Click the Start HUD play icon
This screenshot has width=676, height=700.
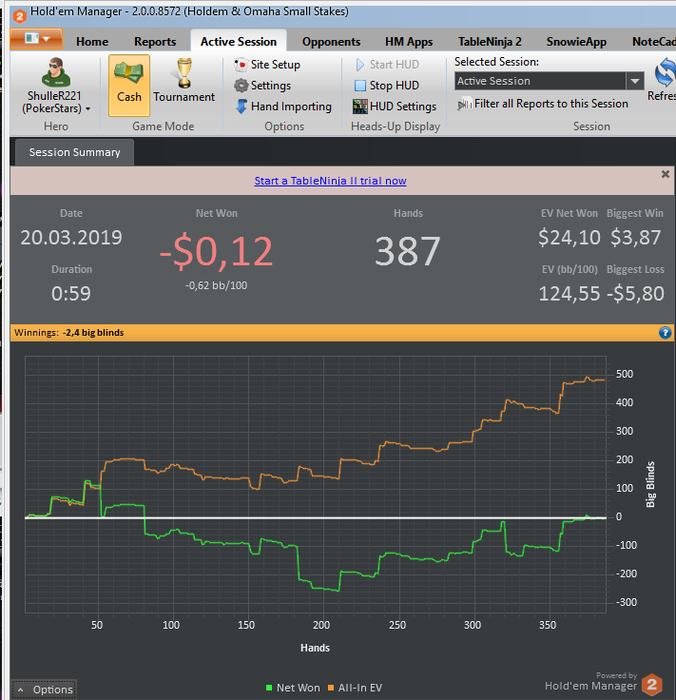(x=359, y=65)
